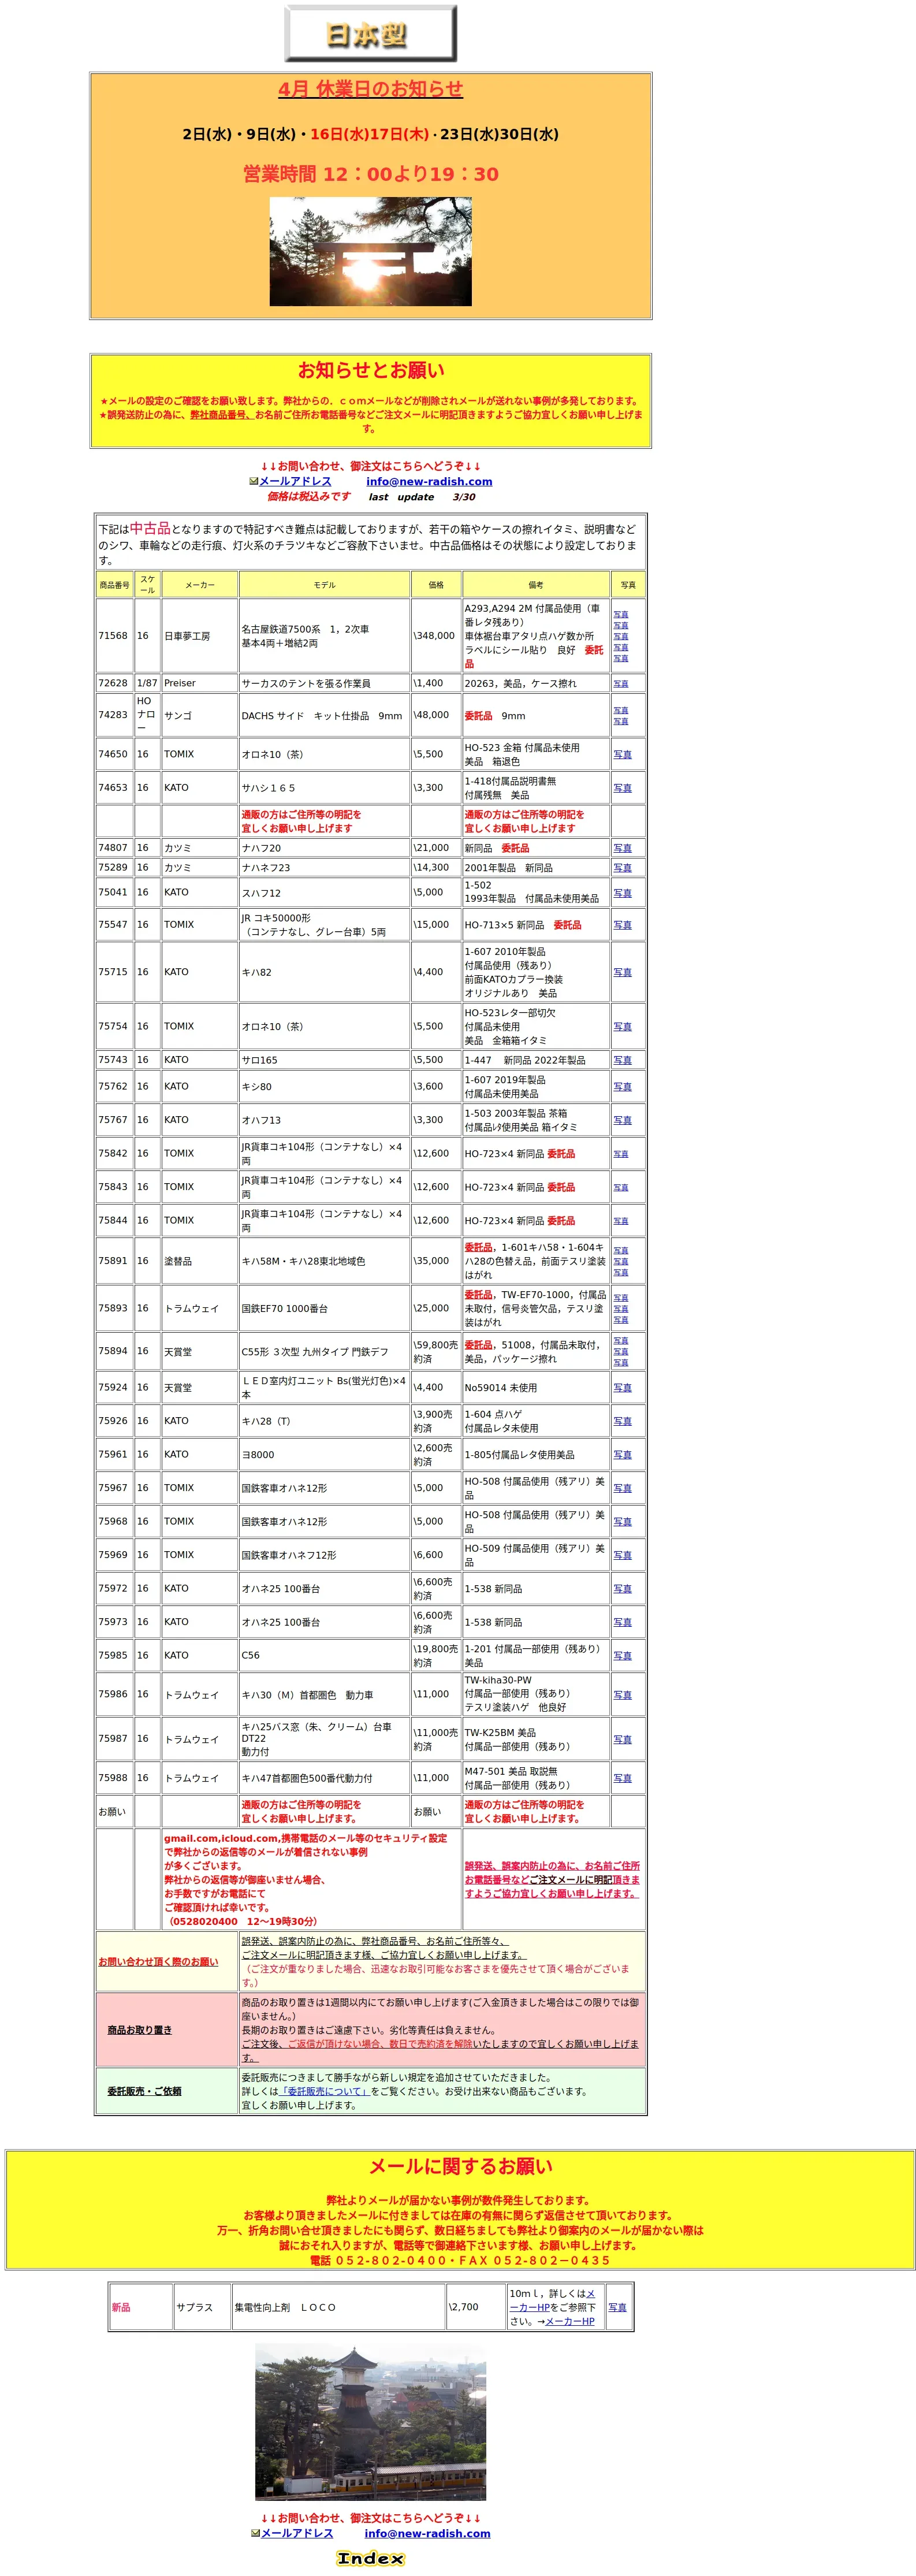Screen dimensions: 916x2576
Task: Open 写真 link for item 75988 キハ47
Action: tap(622, 1778)
